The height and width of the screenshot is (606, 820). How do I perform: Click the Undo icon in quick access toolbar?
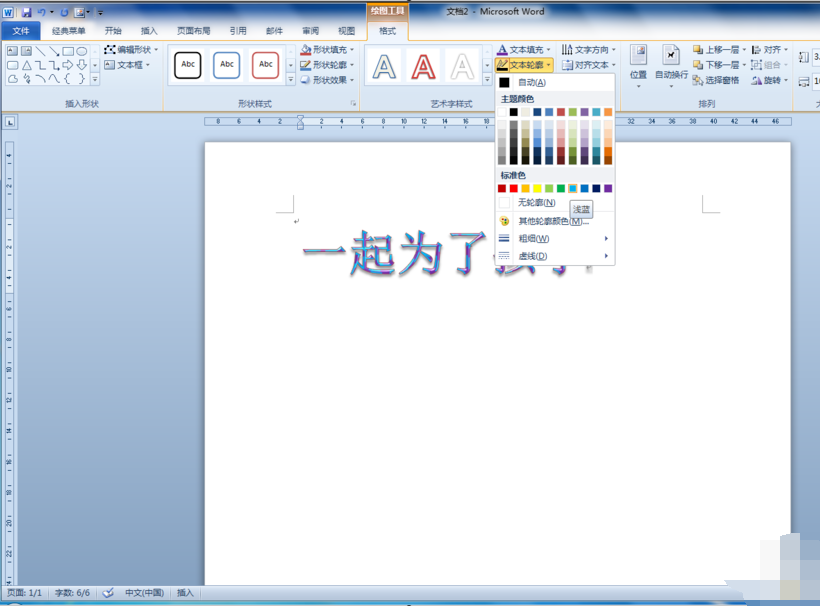pos(41,12)
